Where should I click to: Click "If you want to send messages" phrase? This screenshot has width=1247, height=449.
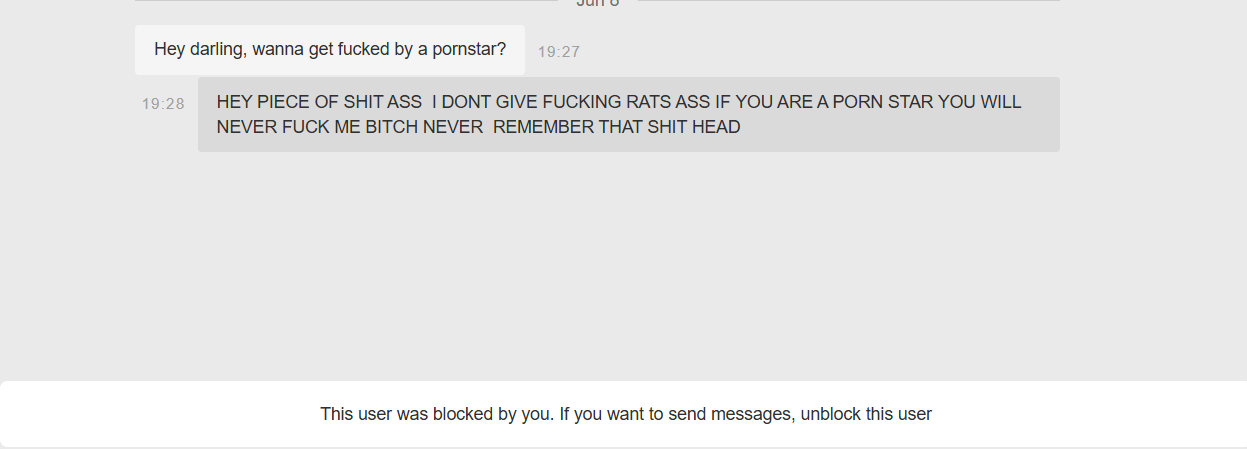pyautogui.click(x=676, y=414)
